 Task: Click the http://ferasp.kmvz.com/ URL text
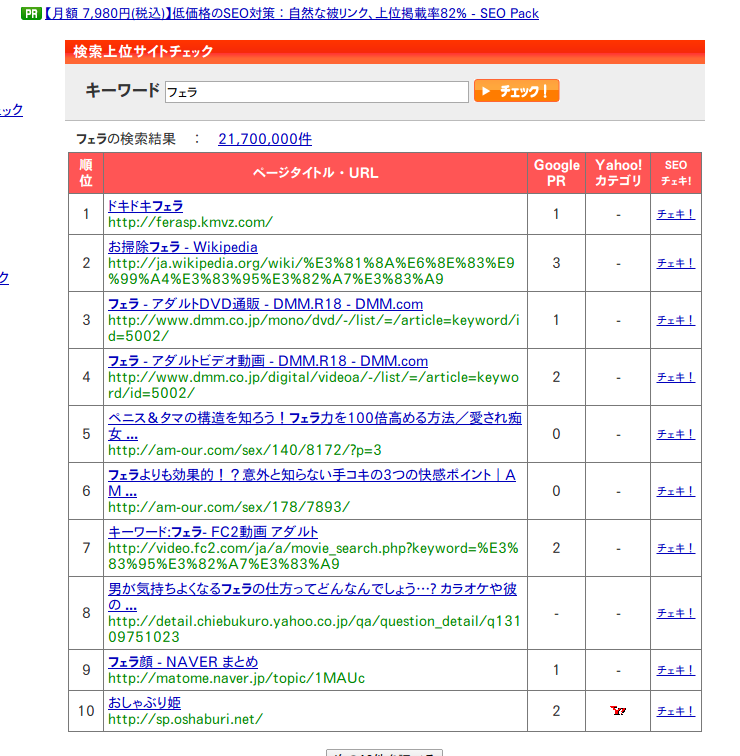coord(190,222)
